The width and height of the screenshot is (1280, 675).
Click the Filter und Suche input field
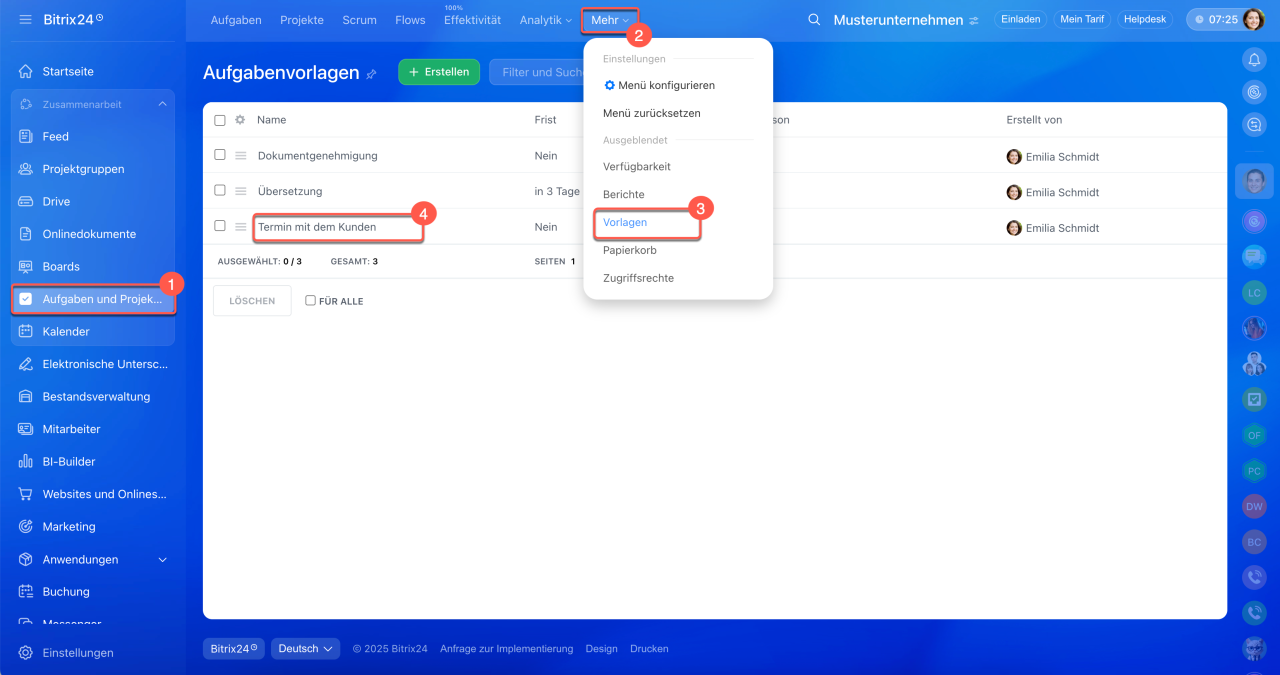pos(540,72)
